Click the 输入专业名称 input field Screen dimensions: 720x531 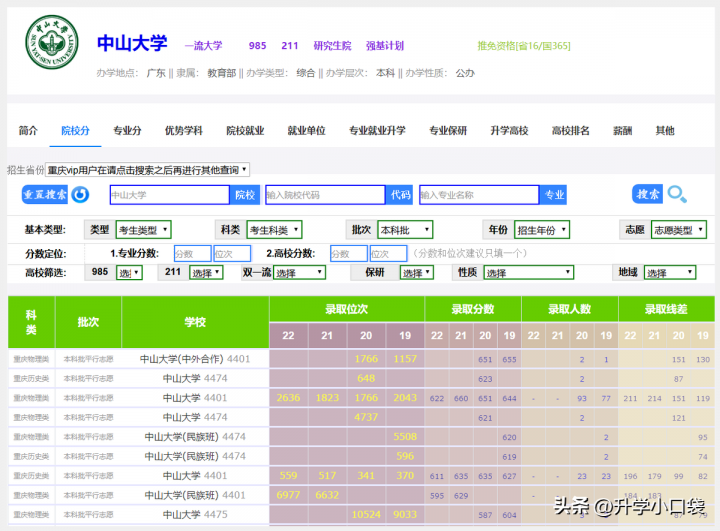click(x=479, y=195)
